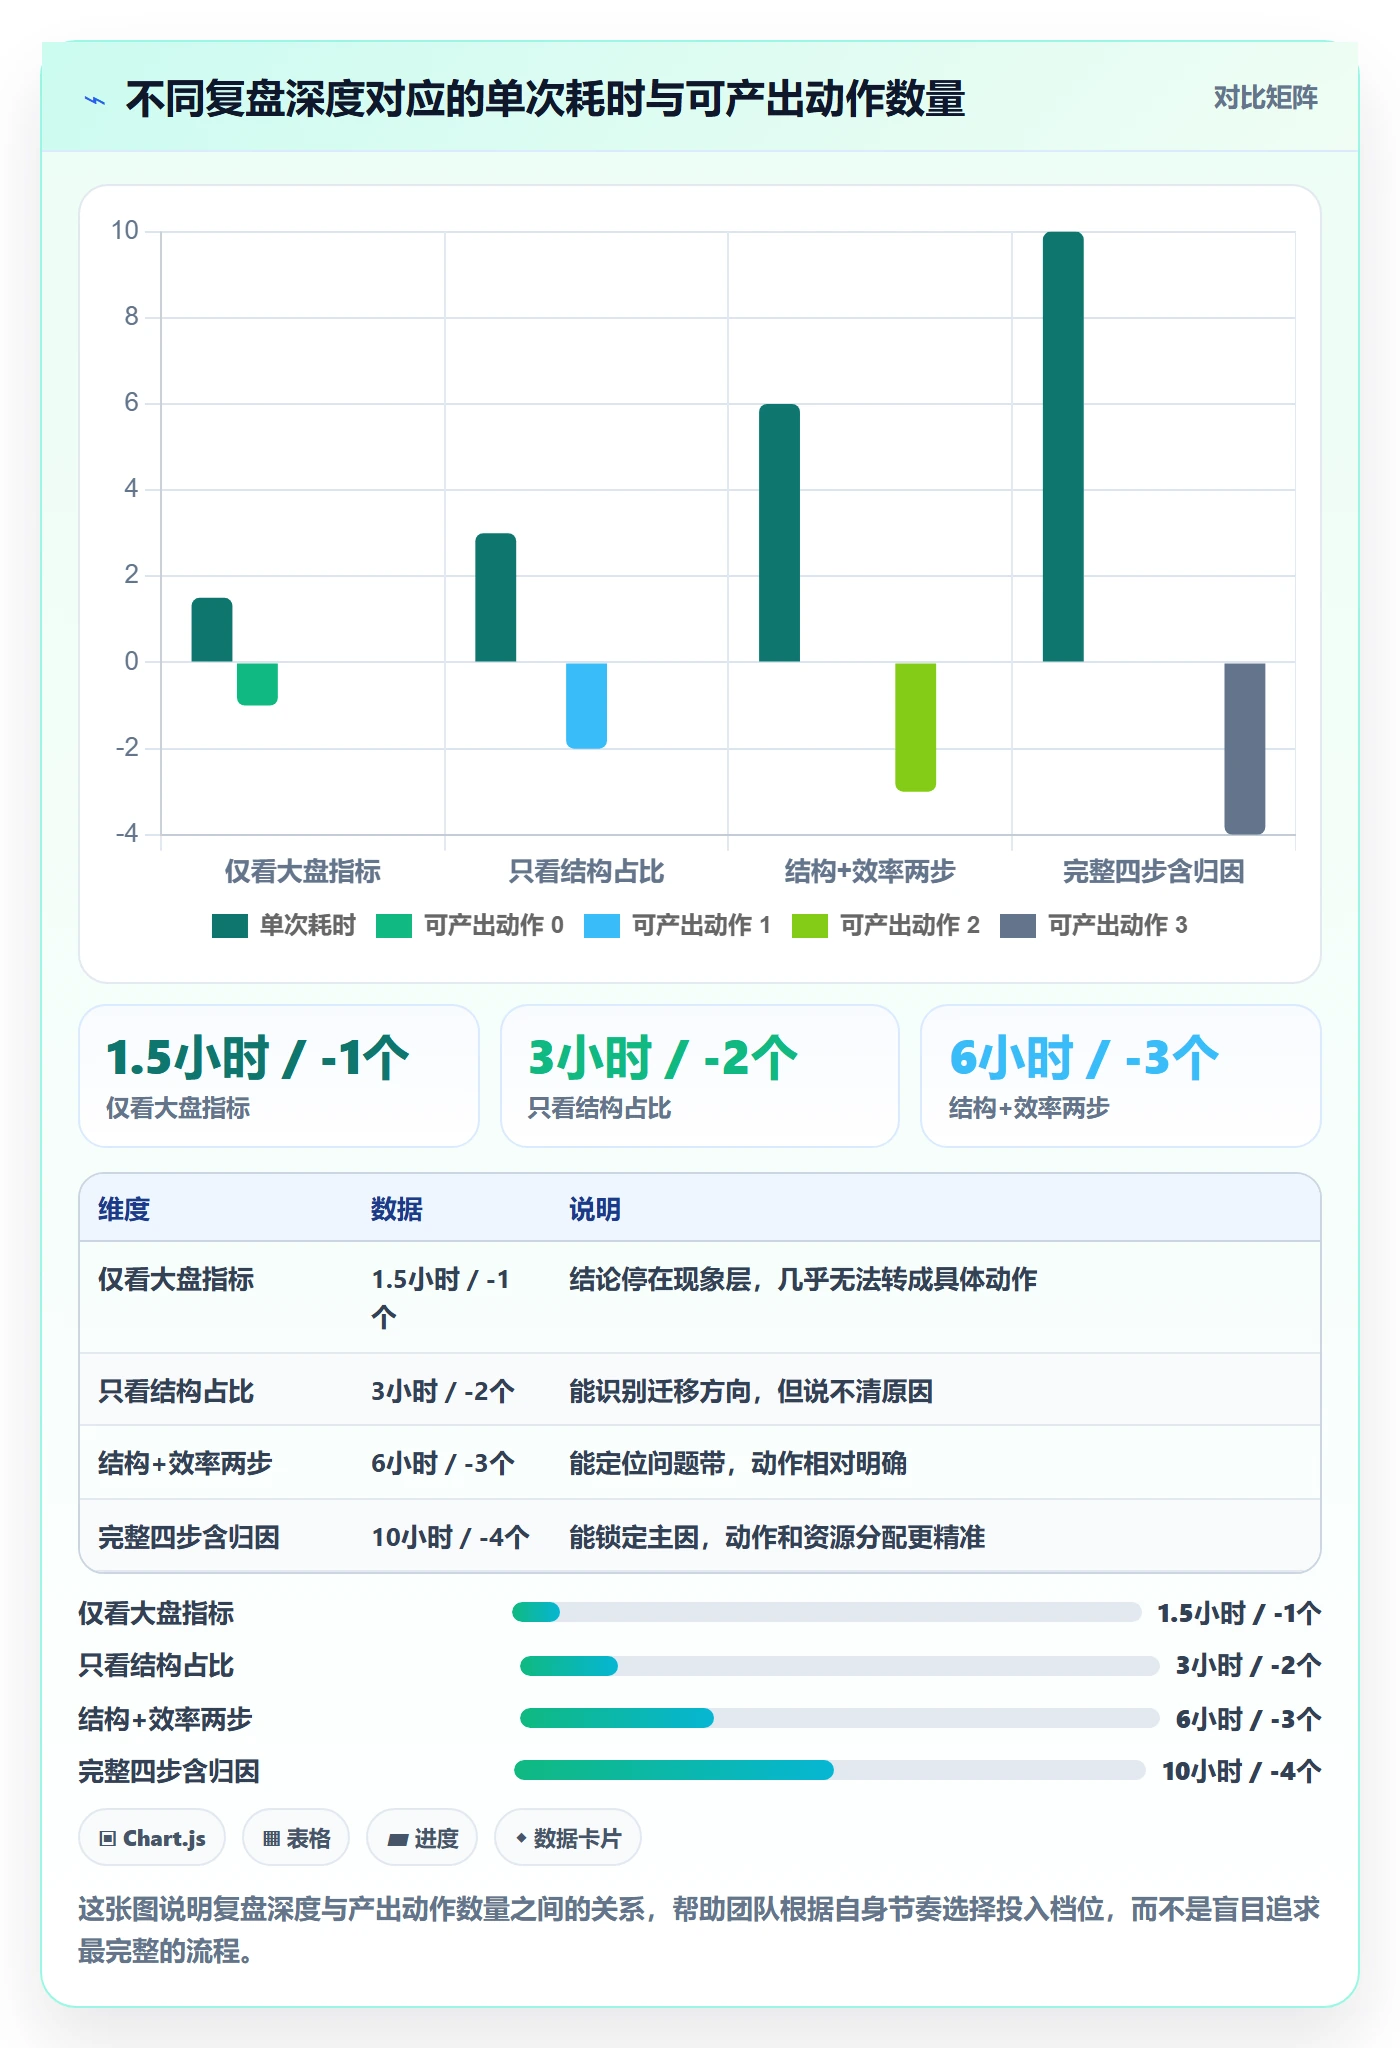Viewport: 1400px width, 2048px height.
Task: Click the light blue bar for 只看结构占比
Action: click(587, 705)
